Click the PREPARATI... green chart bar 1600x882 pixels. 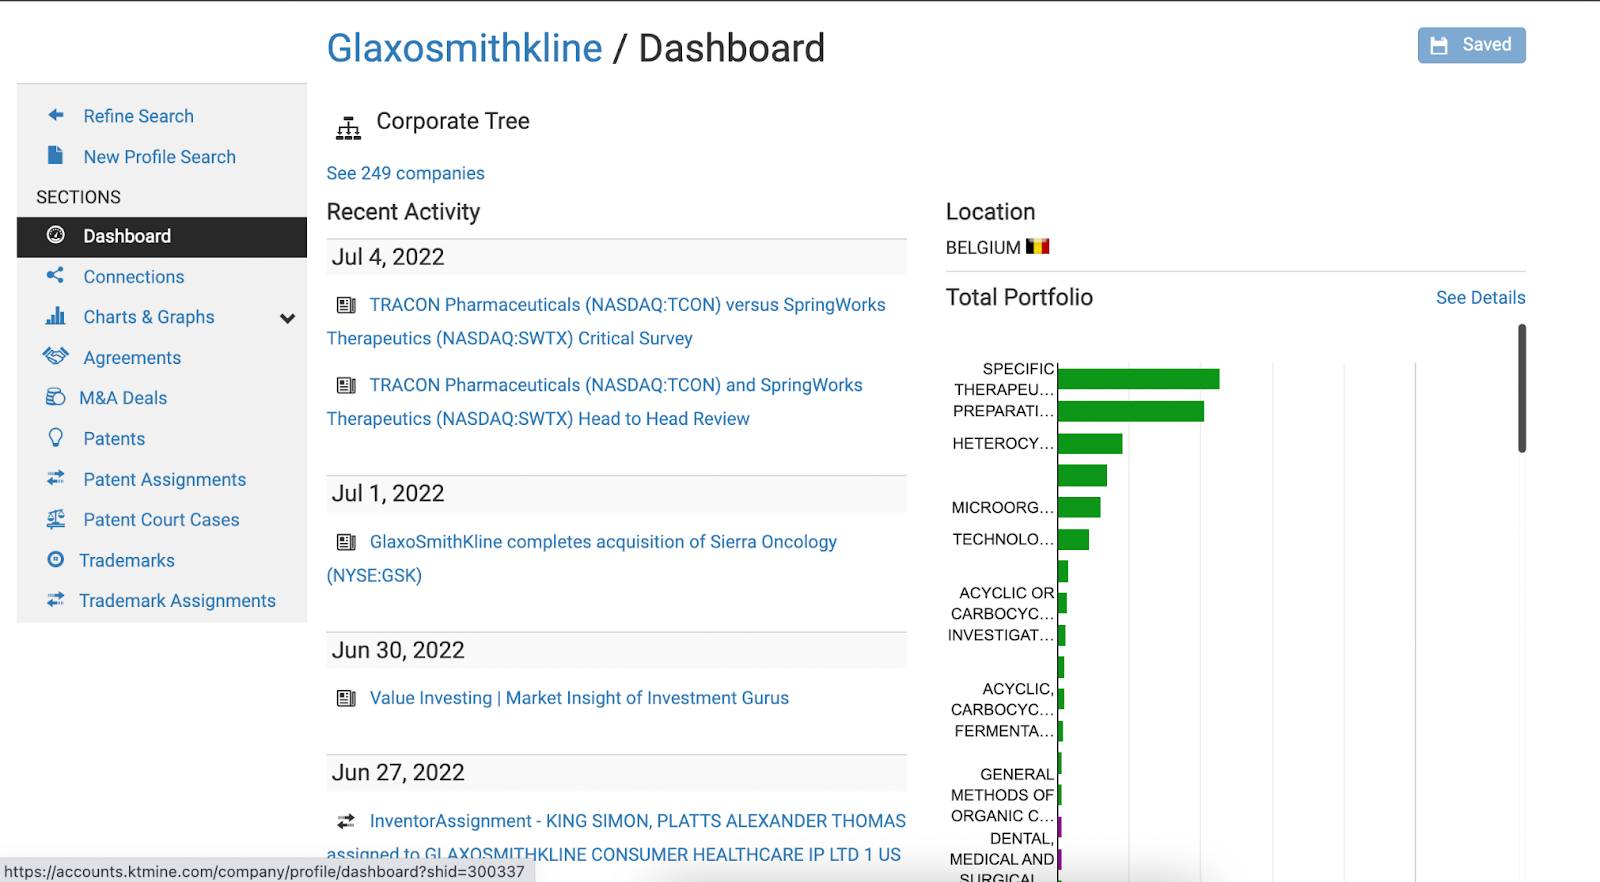click(1131, 411)
